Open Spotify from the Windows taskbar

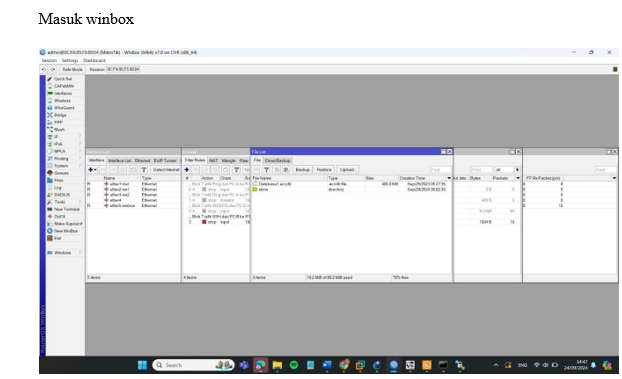[294, 365]
